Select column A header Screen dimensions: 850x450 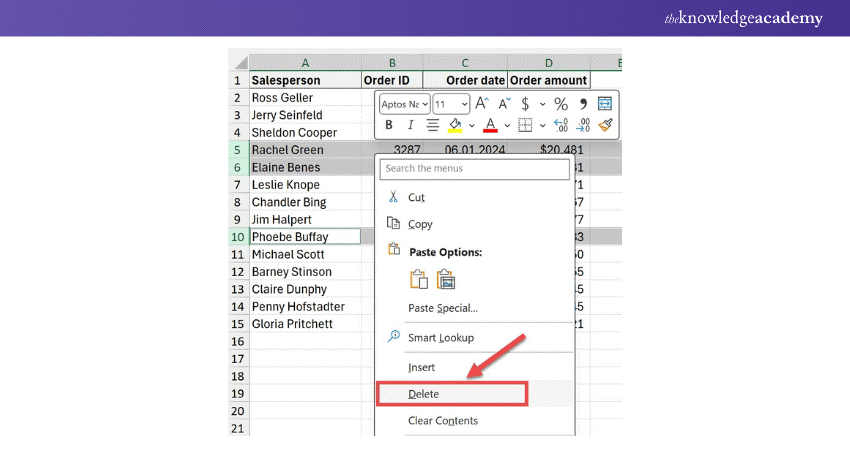[305, 63]
